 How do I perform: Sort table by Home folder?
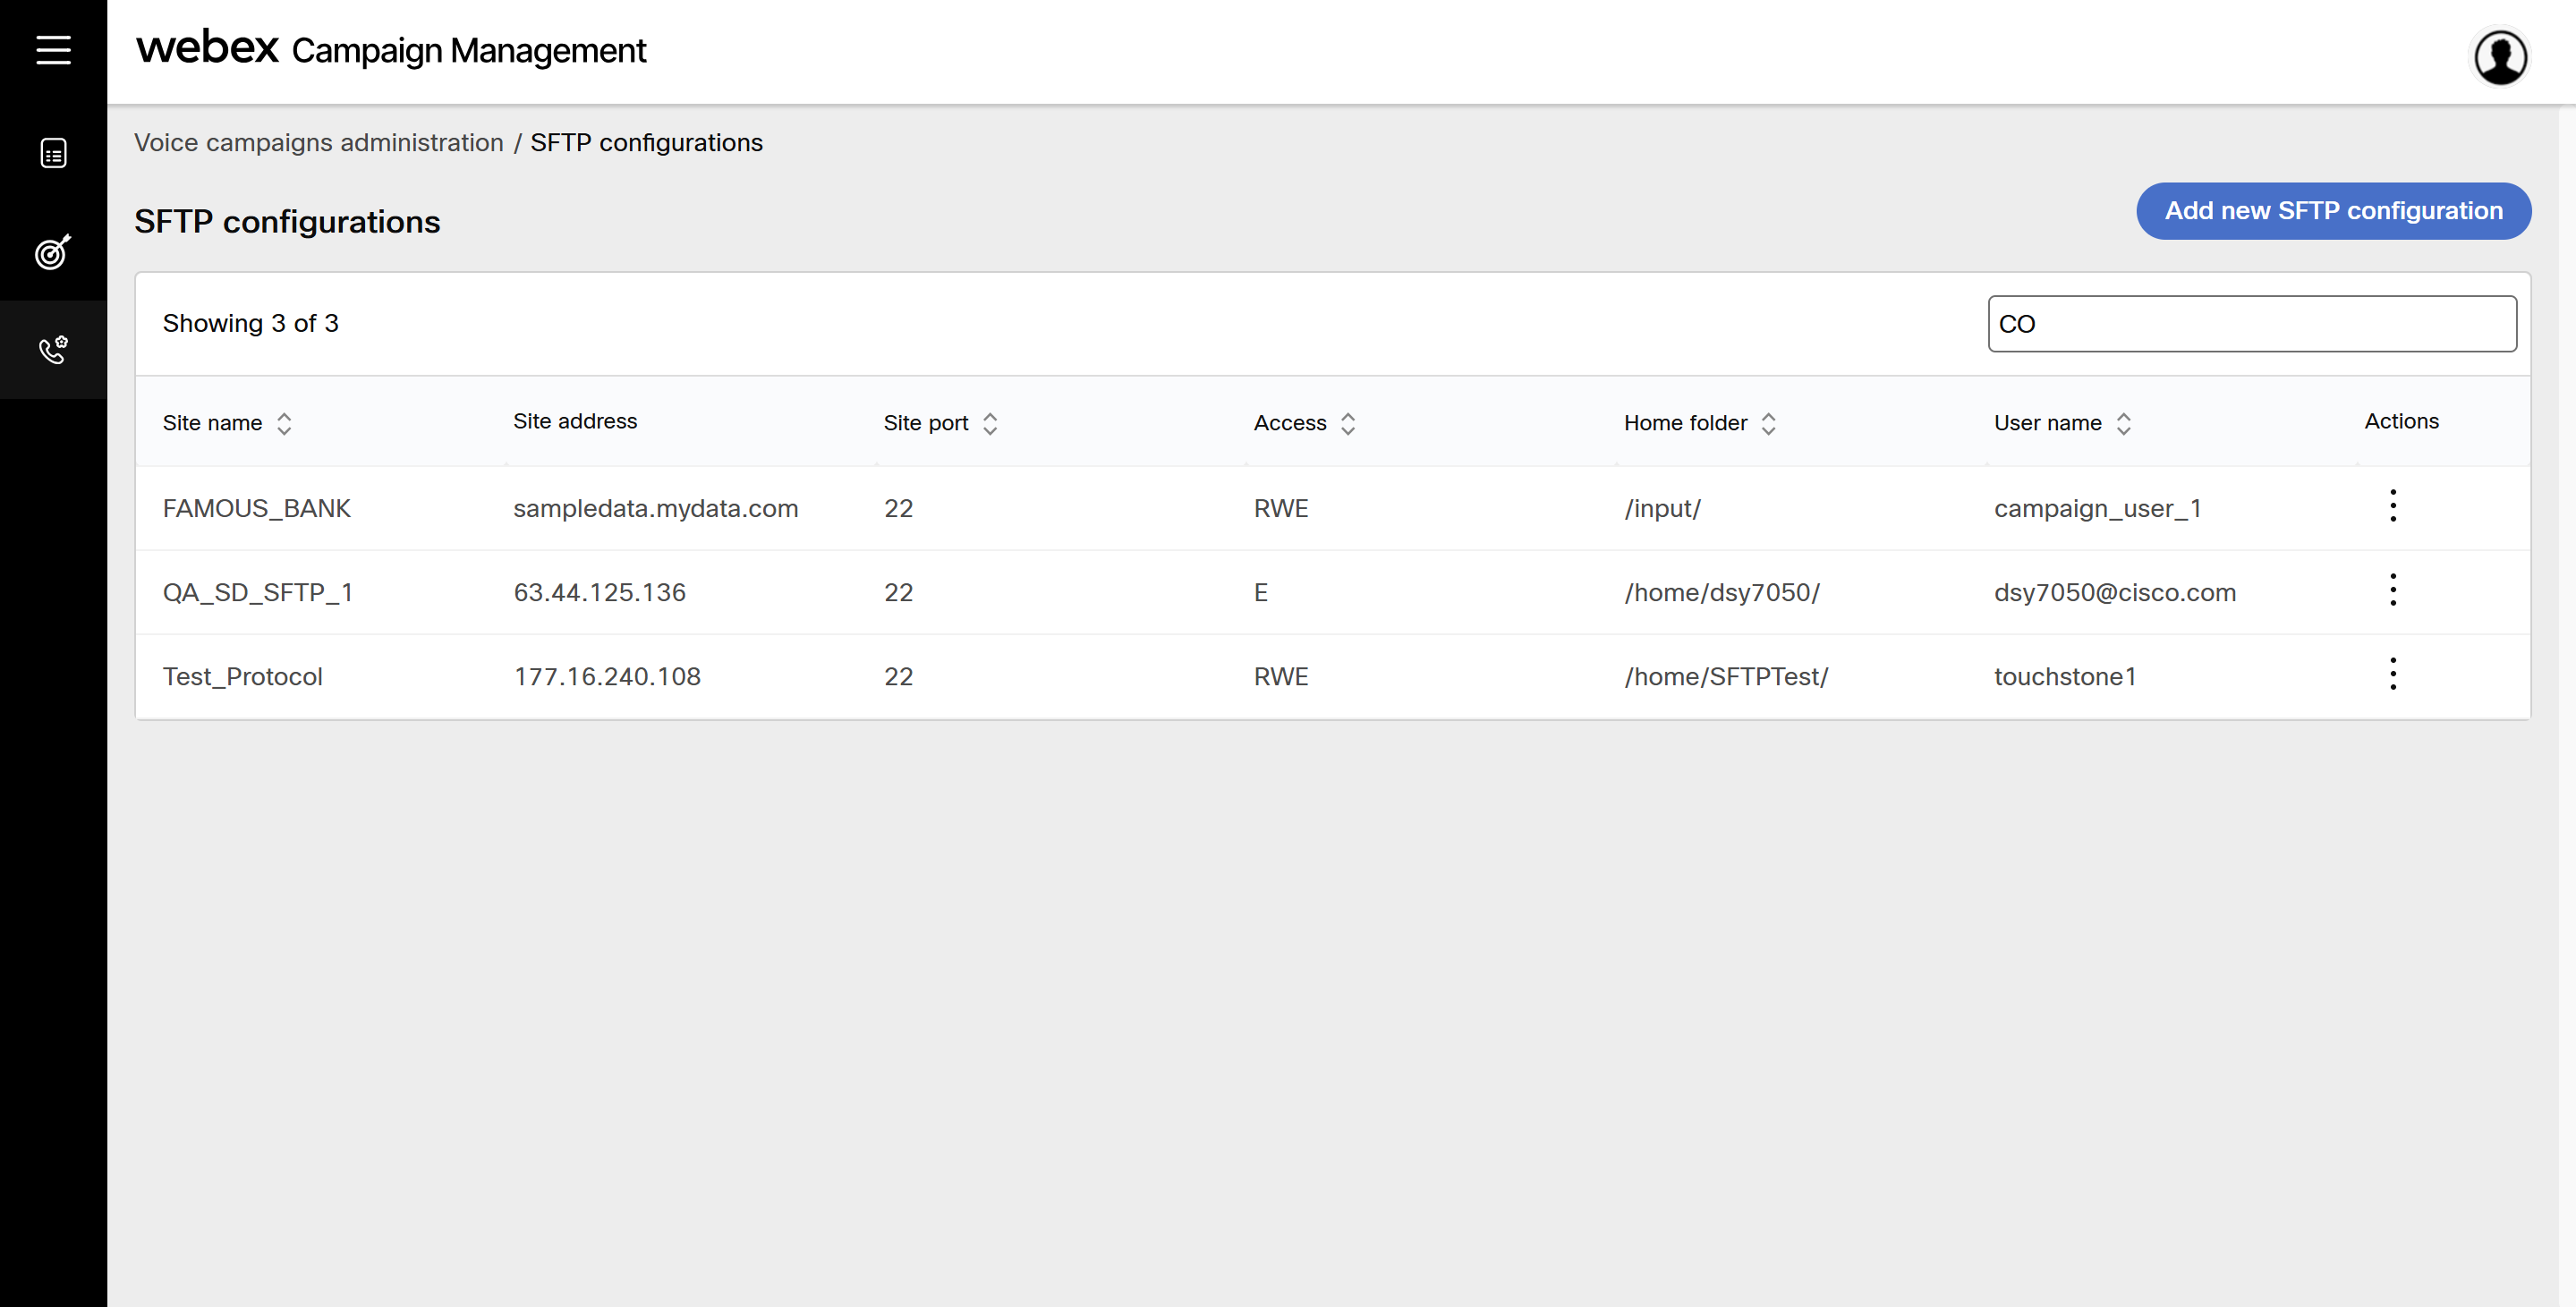(x=1768, y=423)
